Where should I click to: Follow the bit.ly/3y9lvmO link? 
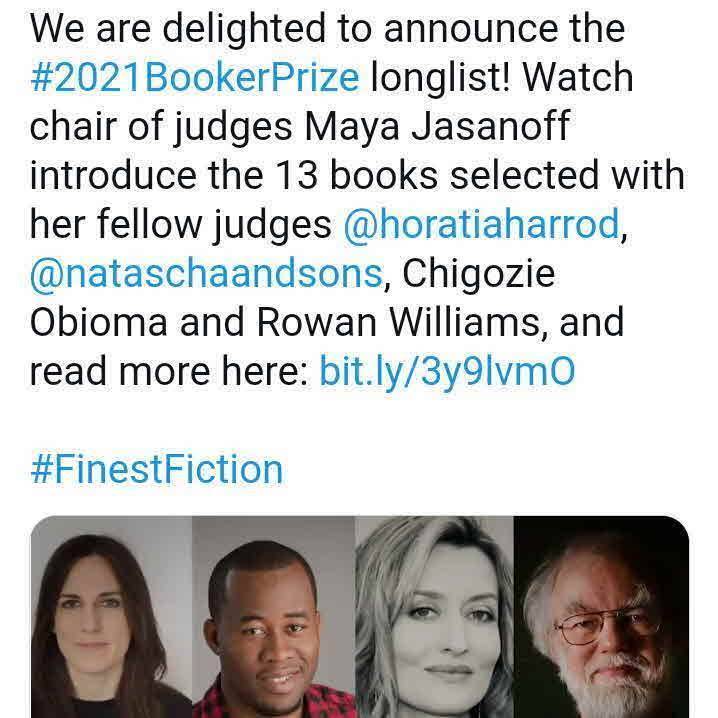pos(446,372)
